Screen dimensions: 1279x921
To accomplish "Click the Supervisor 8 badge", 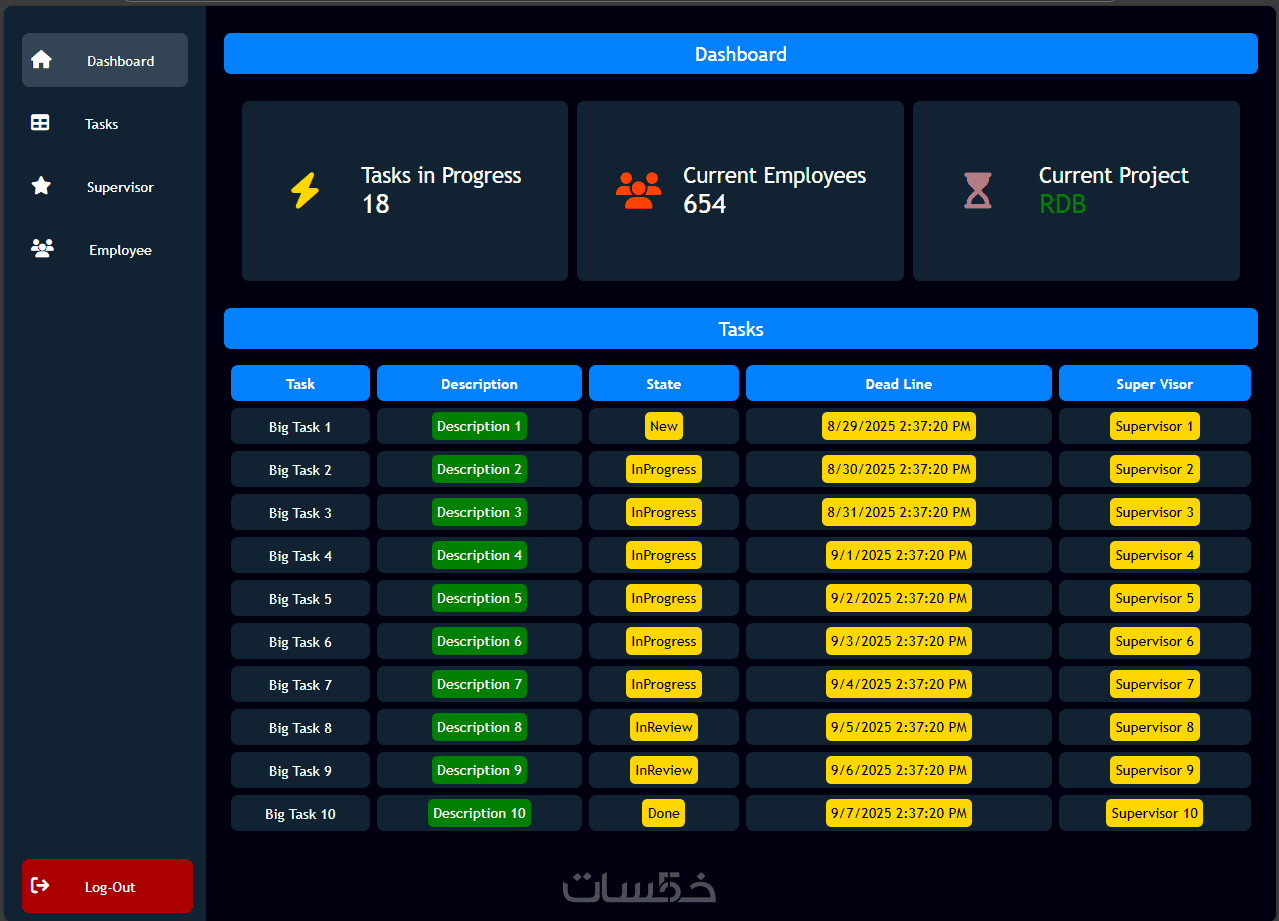I will pyautogui.click(x=1155, y=727).
